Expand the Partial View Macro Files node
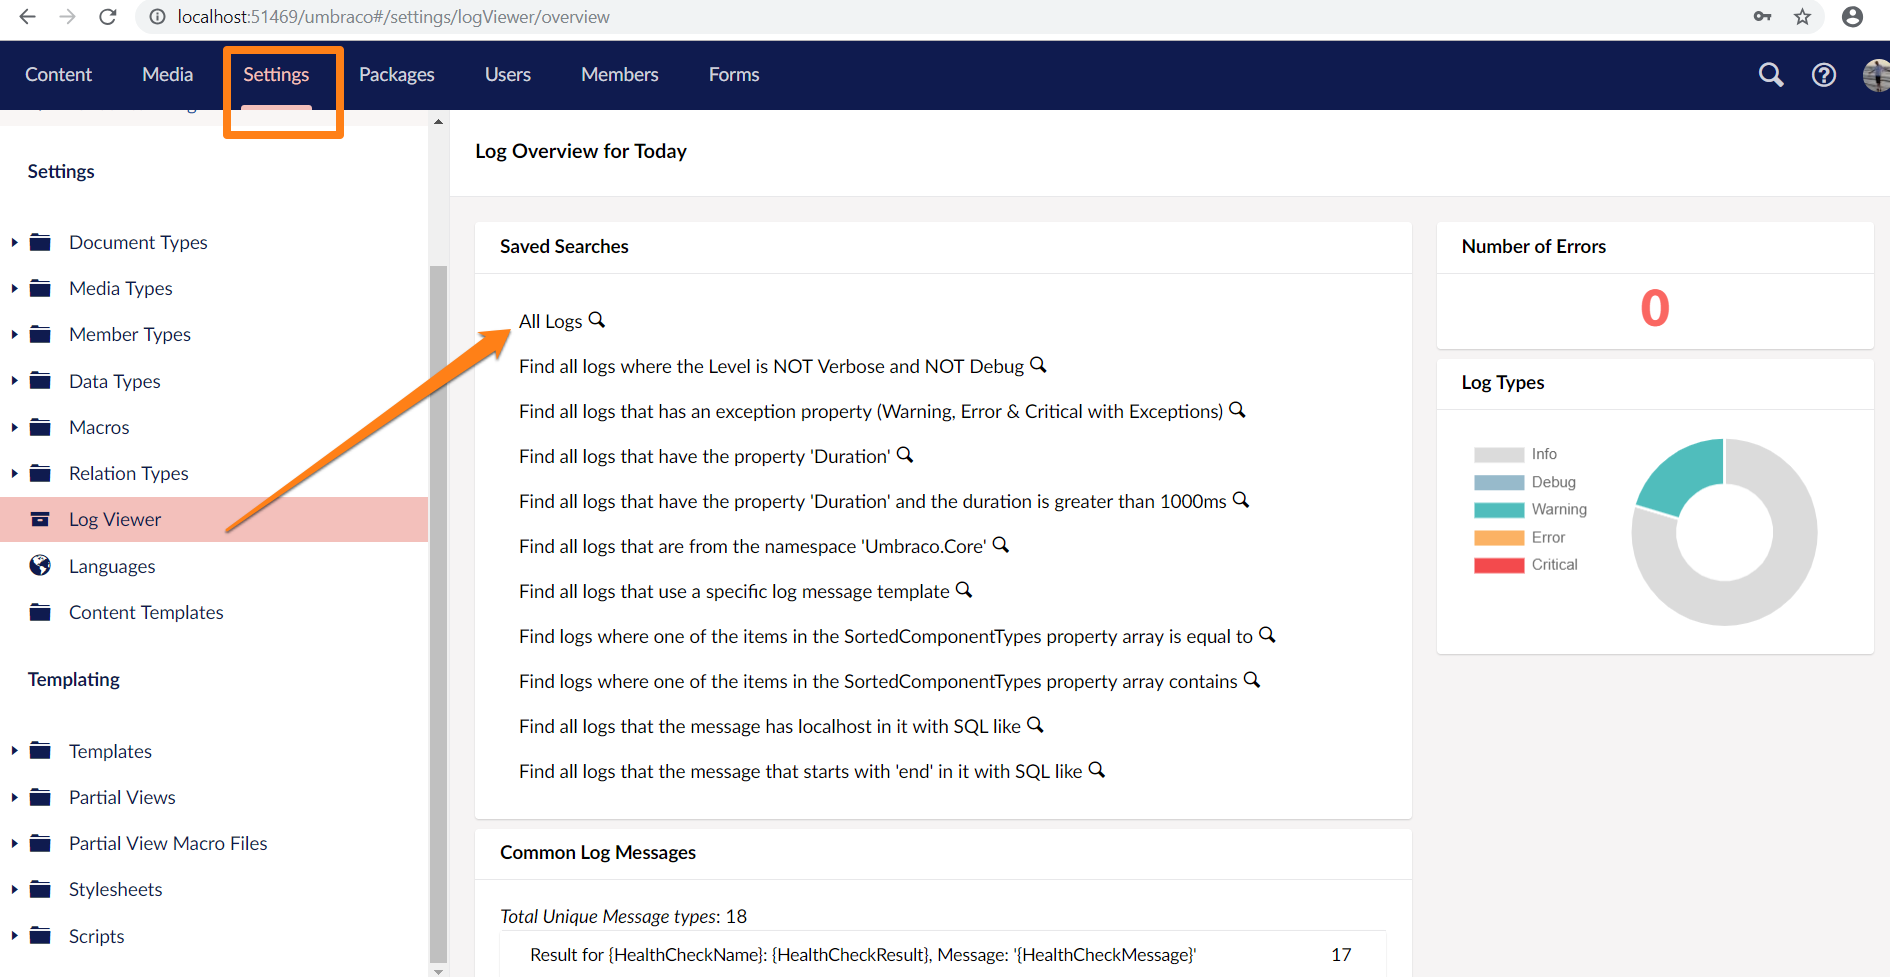This screenshot has height=977, width=1890. 14,843
